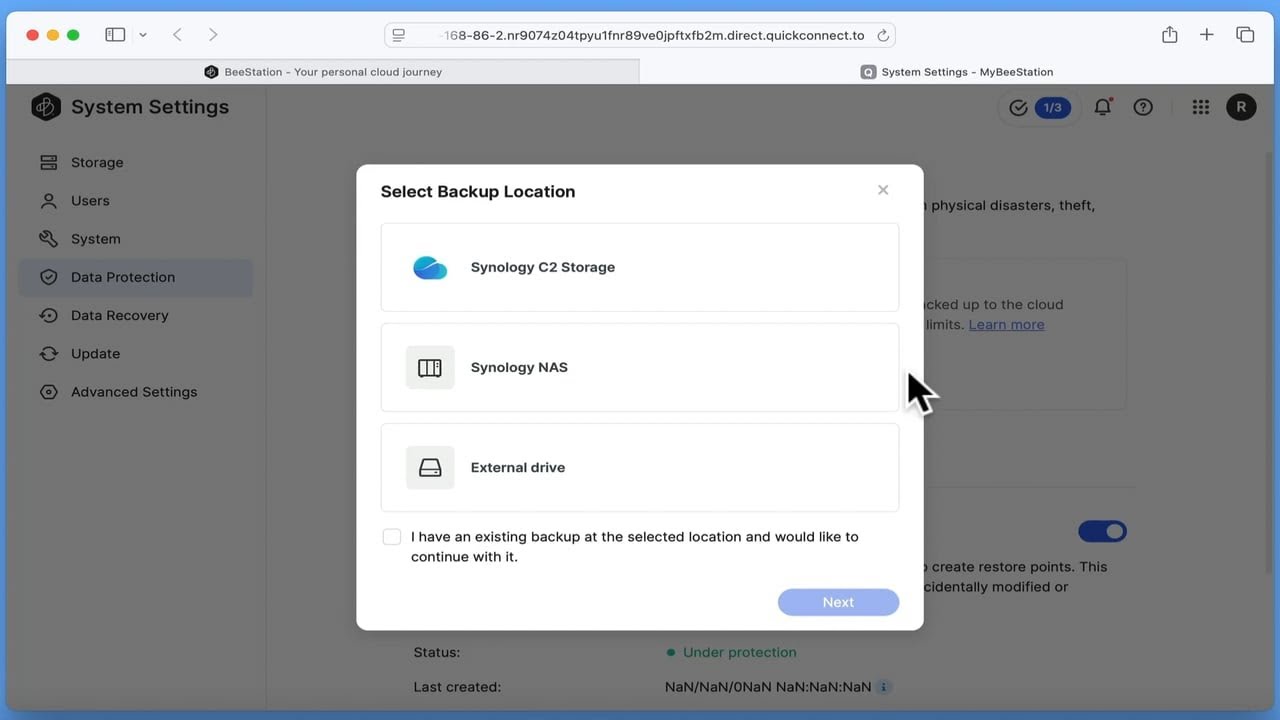
Task: Click the Advanced Settings gear icon
Action: pos(48,392)
